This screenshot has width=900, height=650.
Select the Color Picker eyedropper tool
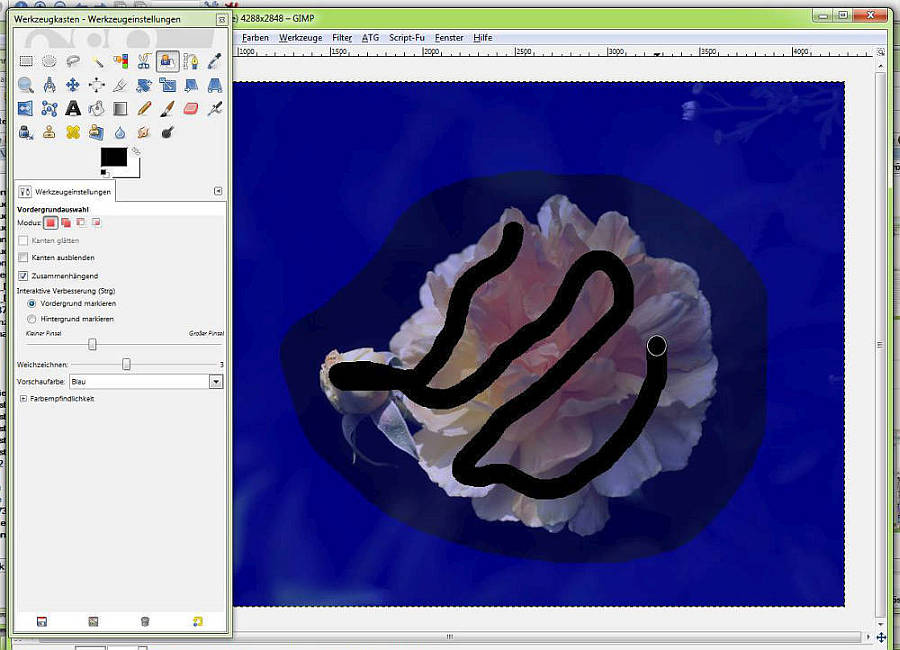[x=214, y=61]
